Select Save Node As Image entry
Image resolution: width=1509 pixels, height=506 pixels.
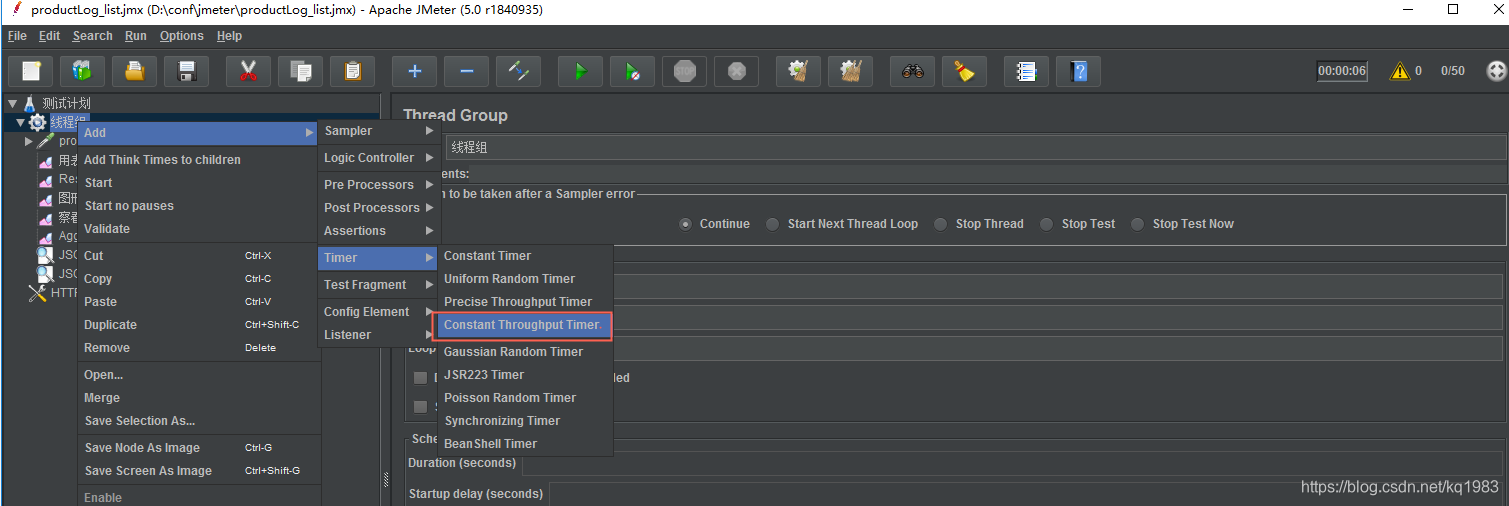[198, 448]
